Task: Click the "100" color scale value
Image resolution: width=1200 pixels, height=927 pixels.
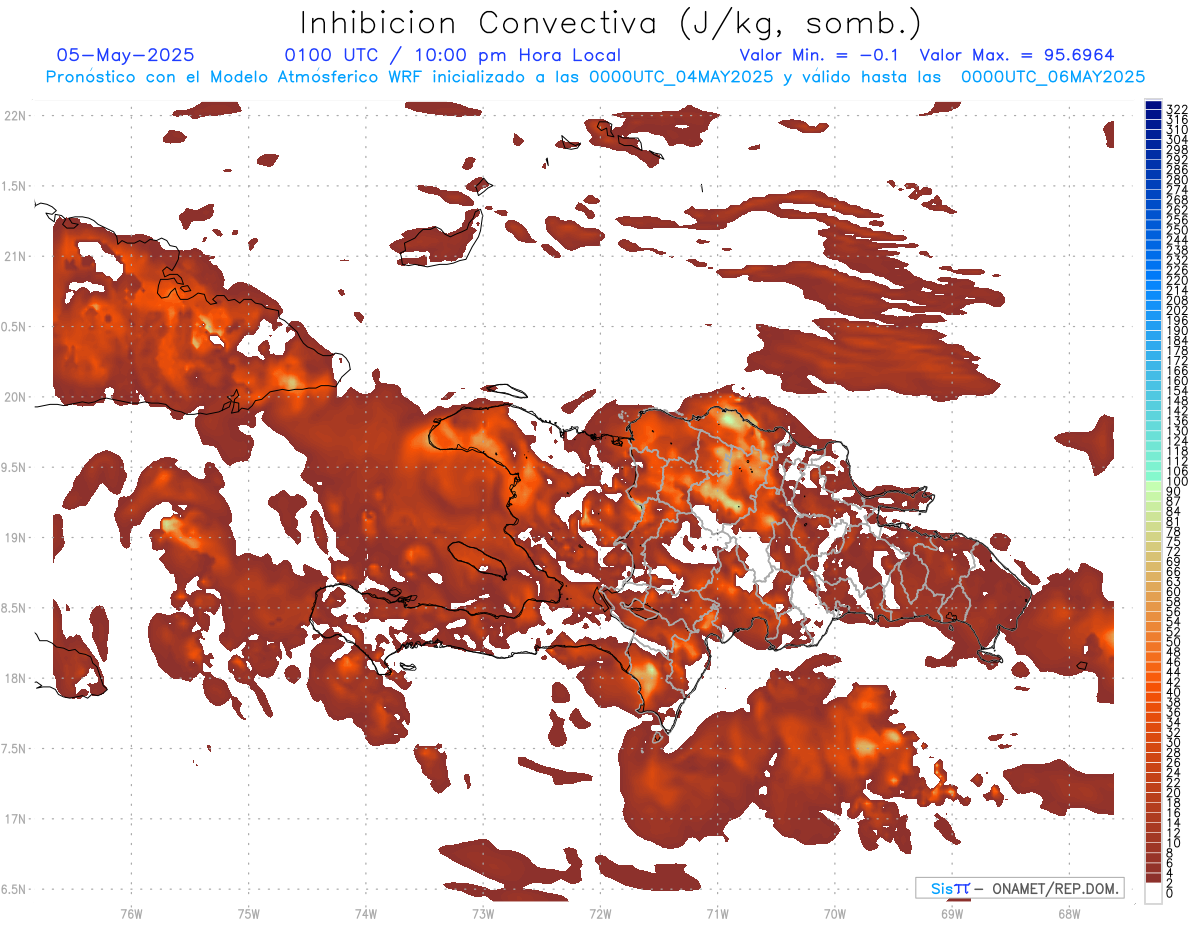Action: click(1177, 483)
